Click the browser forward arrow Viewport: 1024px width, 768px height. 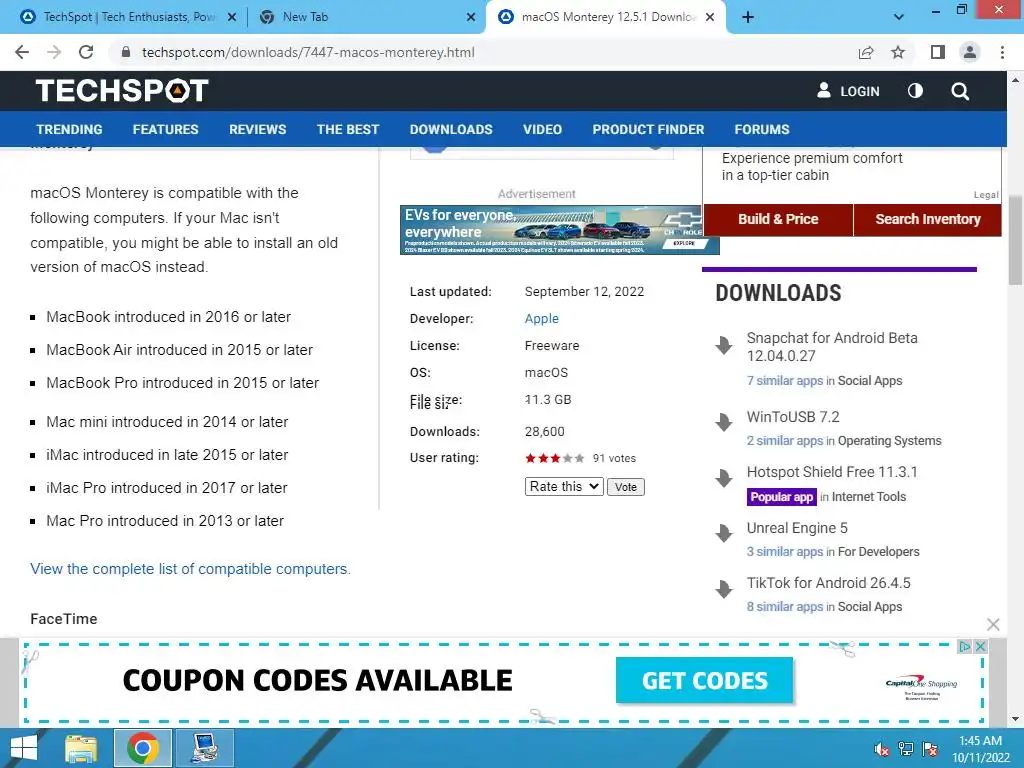(54, 52)
